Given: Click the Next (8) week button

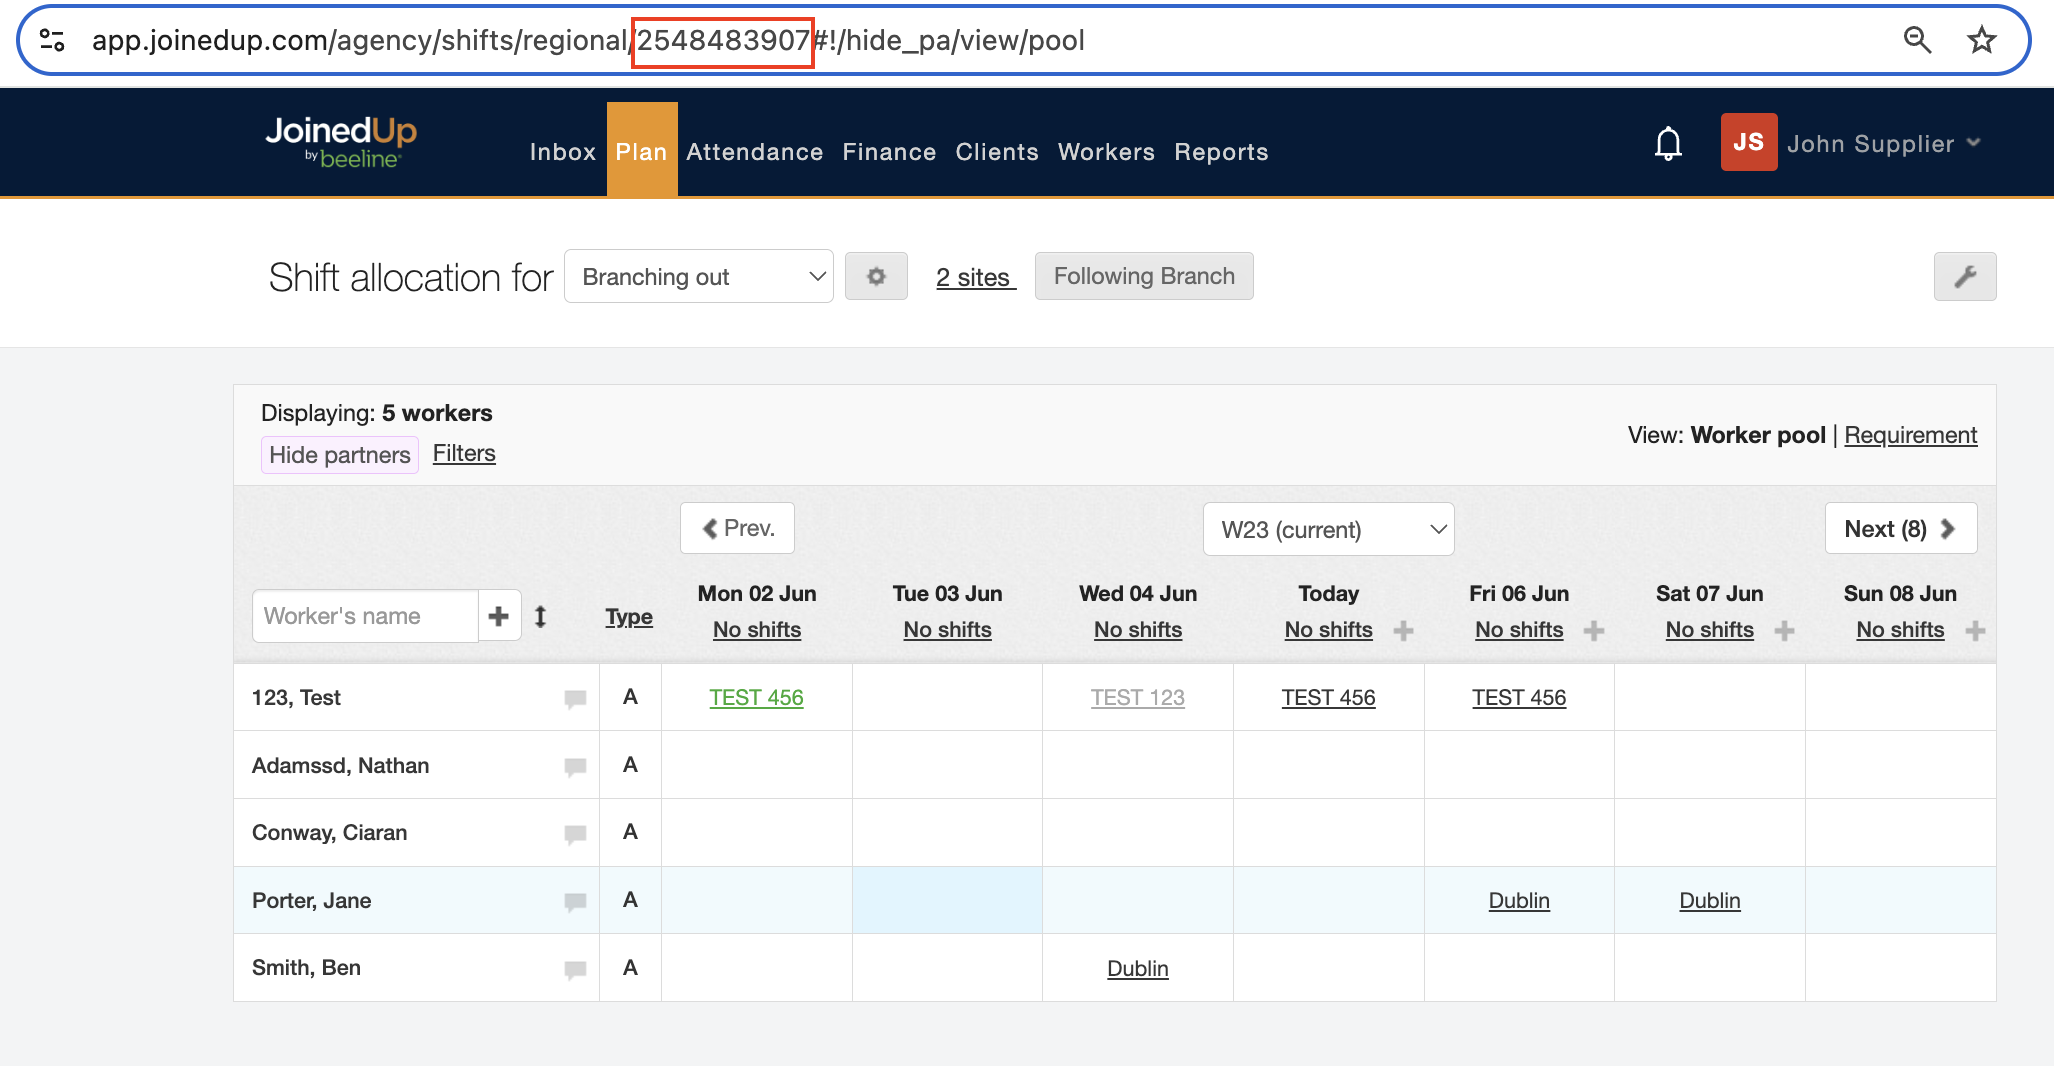Looking at the screenshot, I should (x=1899, y=529).
